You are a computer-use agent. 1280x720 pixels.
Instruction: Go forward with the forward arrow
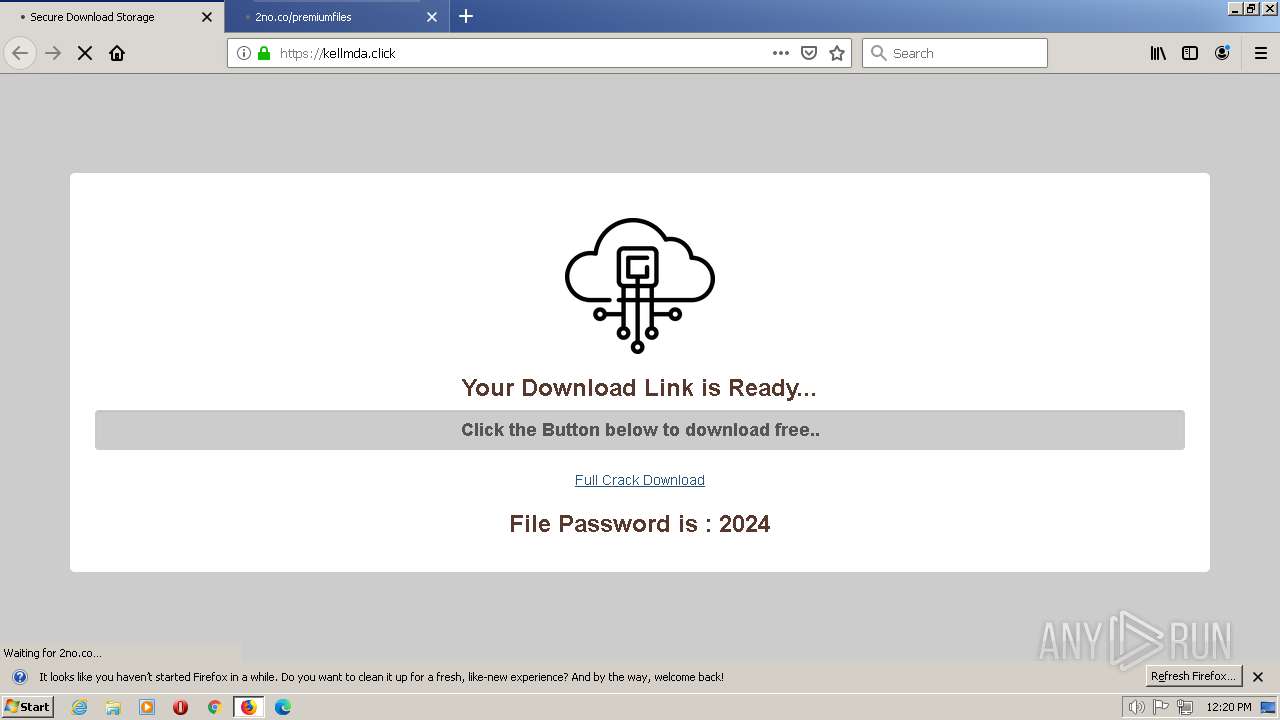(x=53, y=53)
